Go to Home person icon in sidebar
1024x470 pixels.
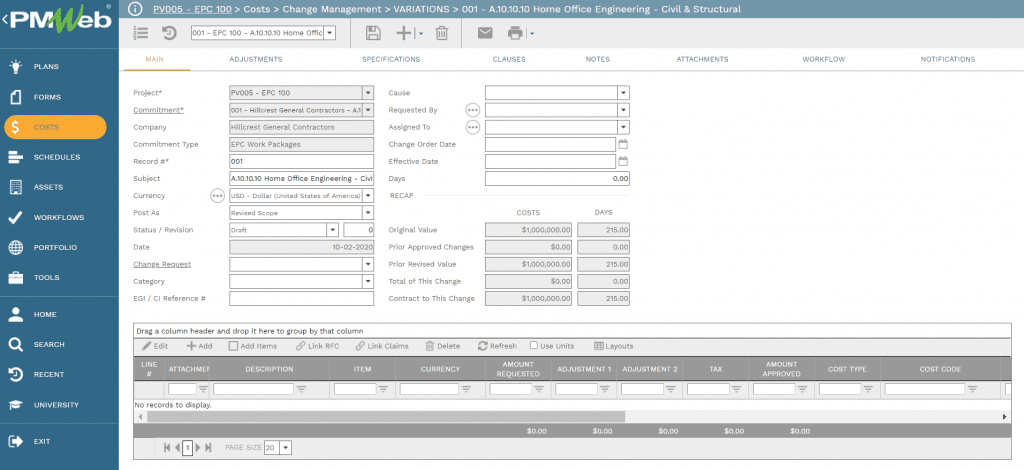(16, 314)
